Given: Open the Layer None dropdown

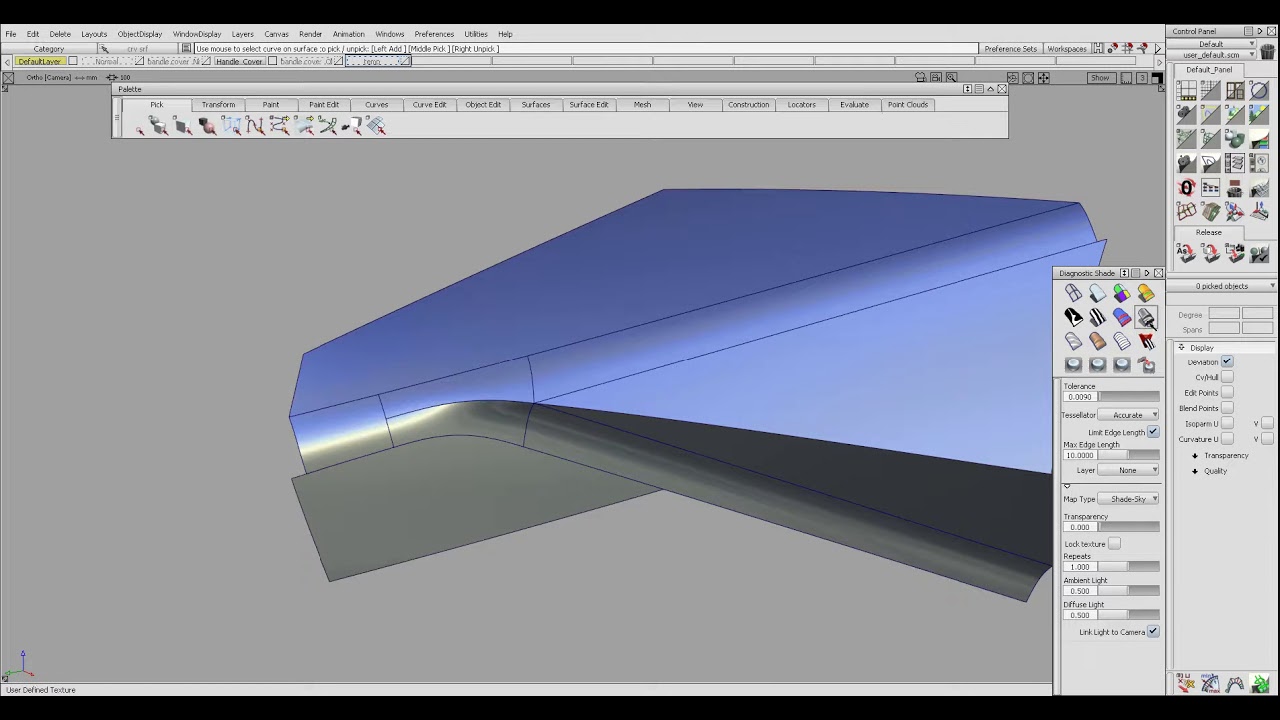Looking at the screenshot, I should (x=1128, y=470).
